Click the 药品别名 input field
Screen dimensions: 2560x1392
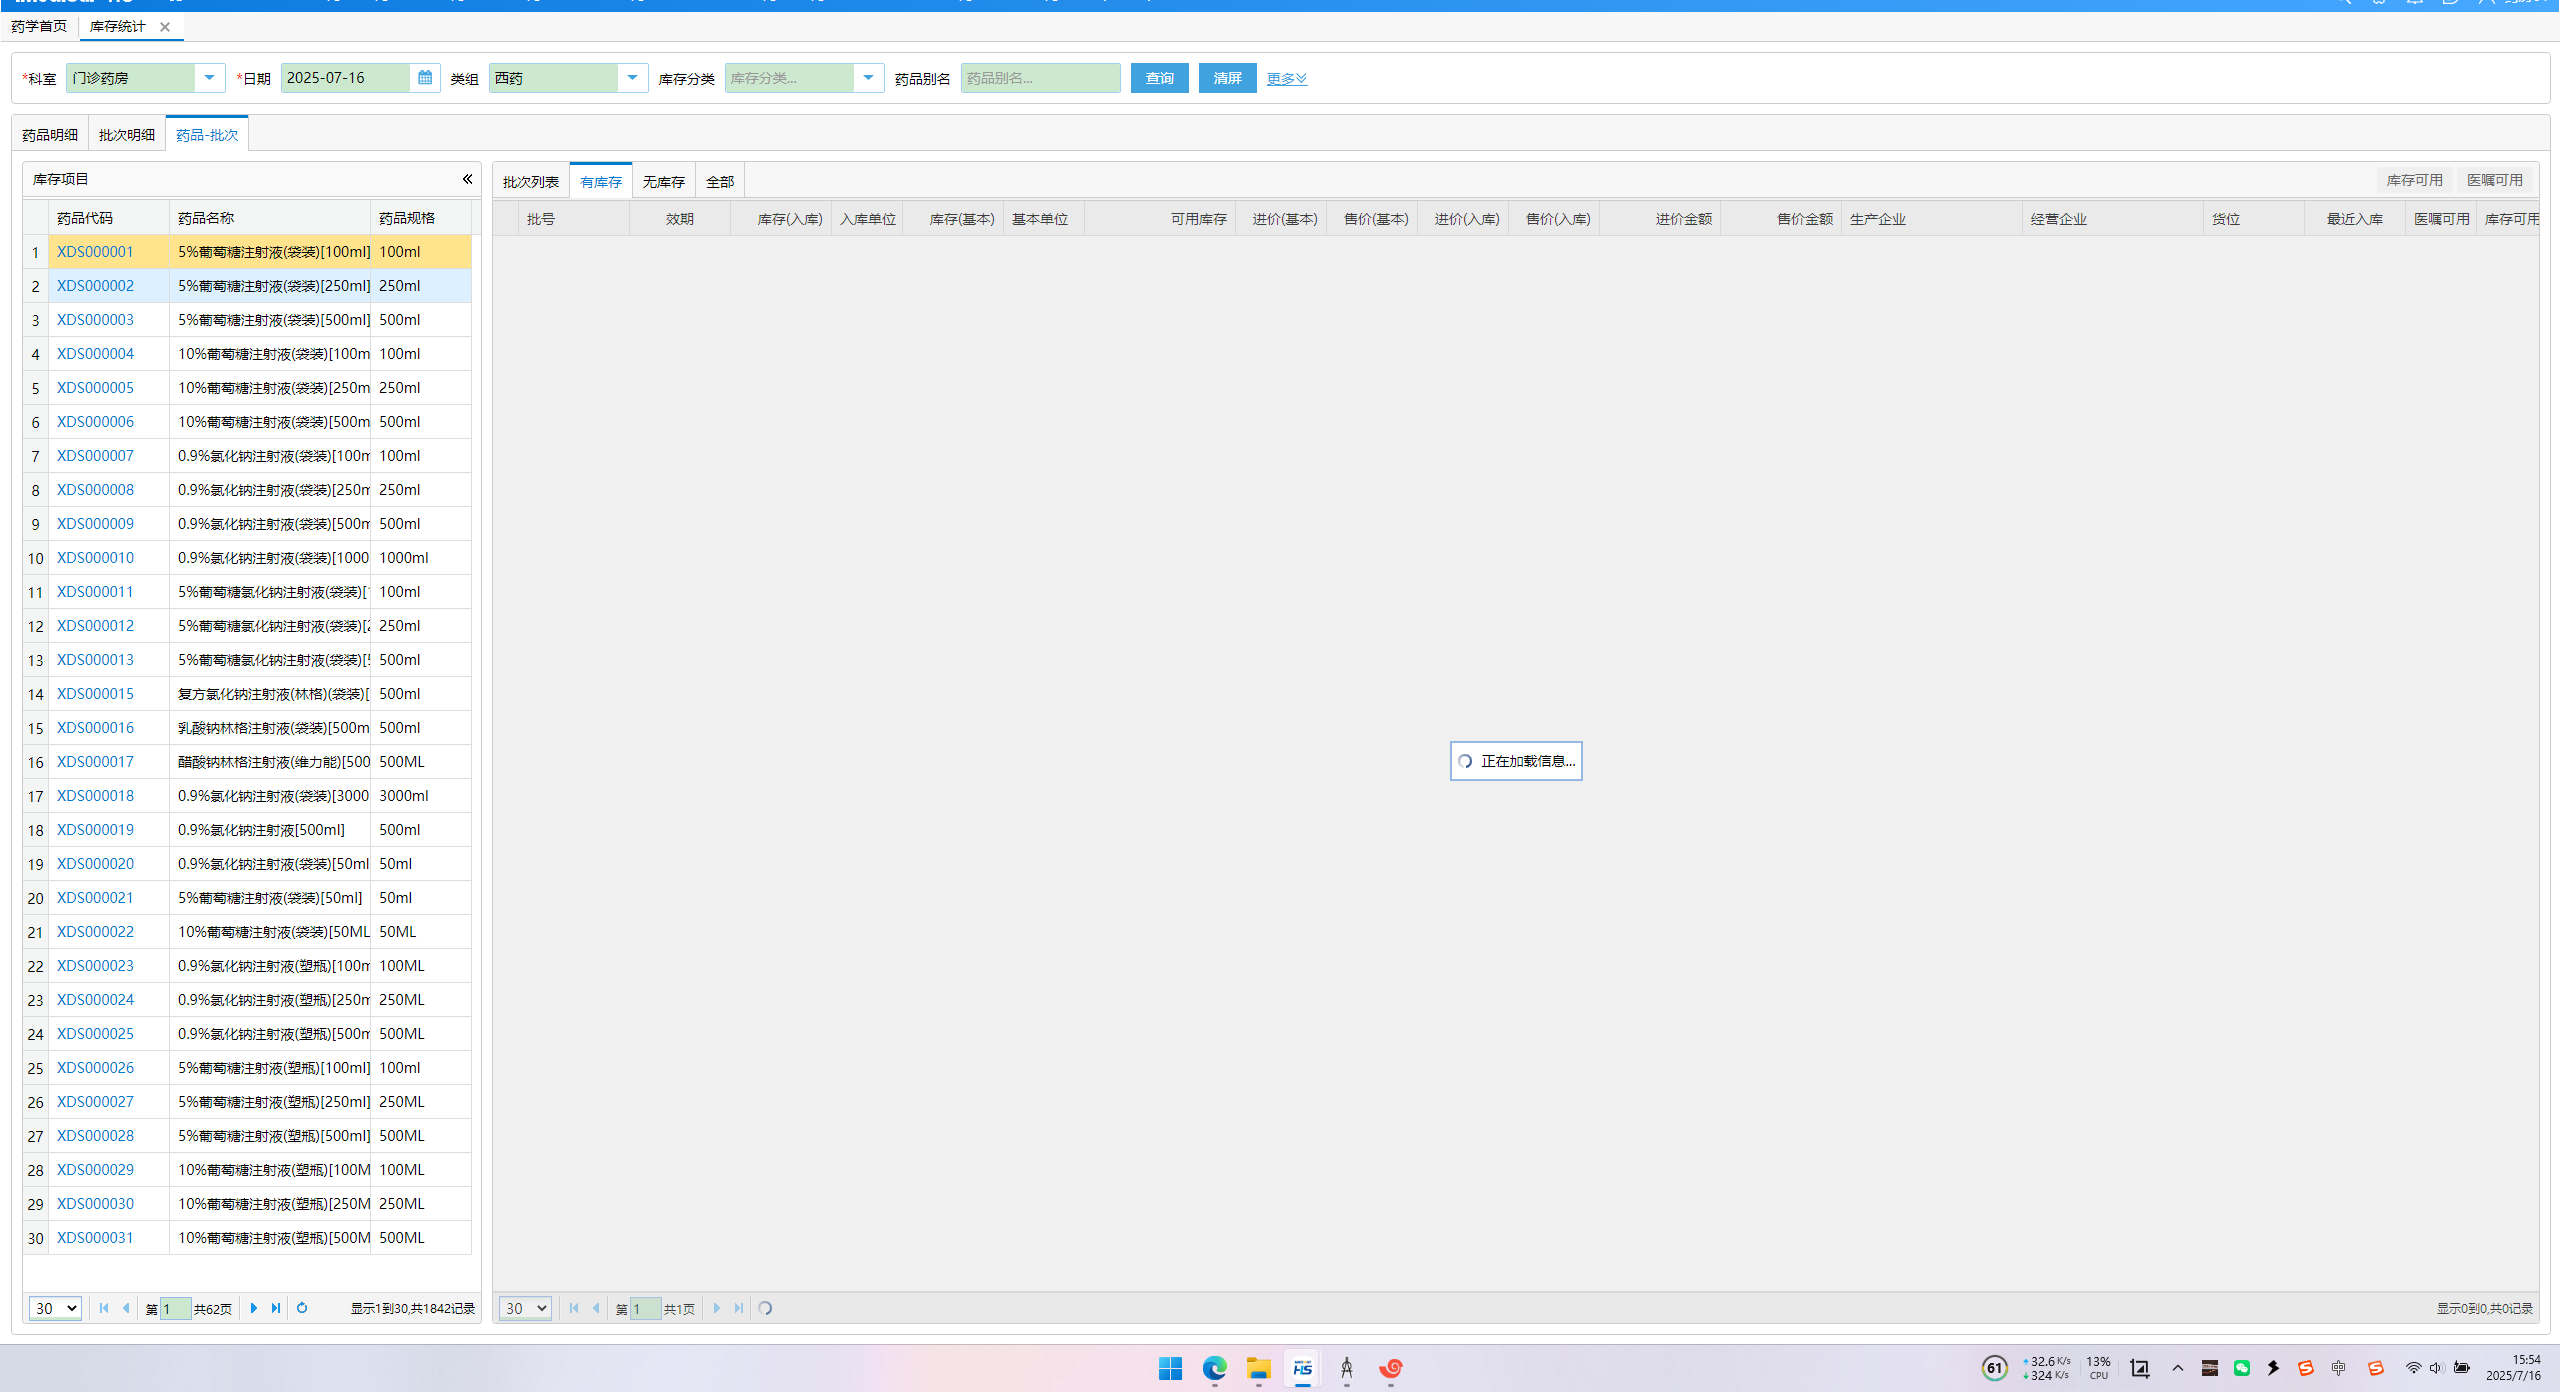tap(1040, 78)
